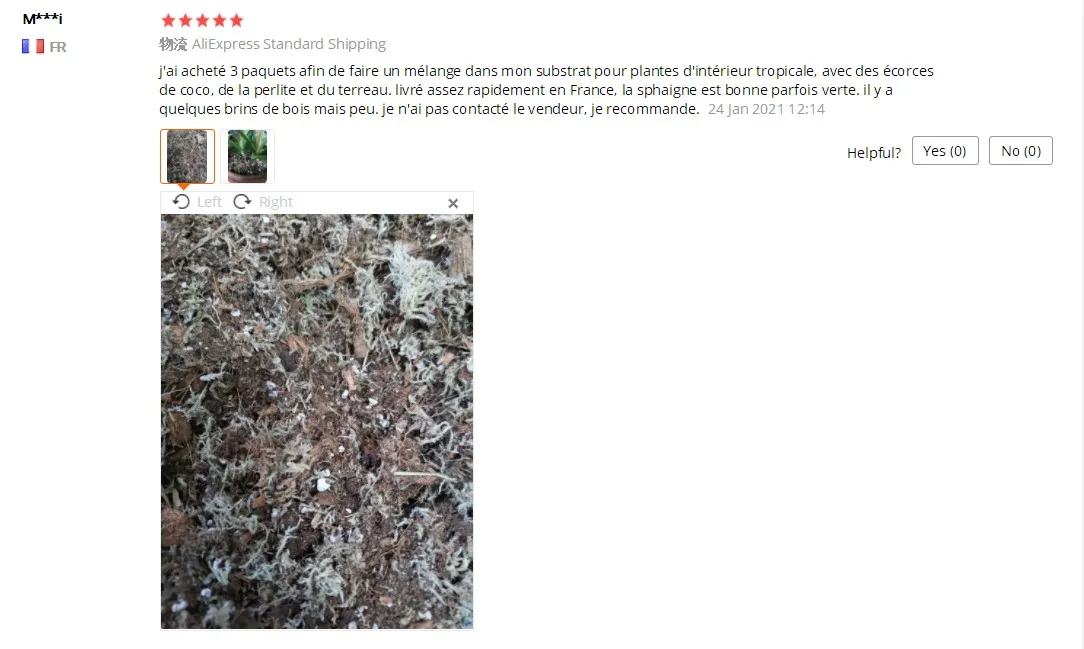Click the French review text paragraph
The image size is (1084, 649).
pos(546,90)
